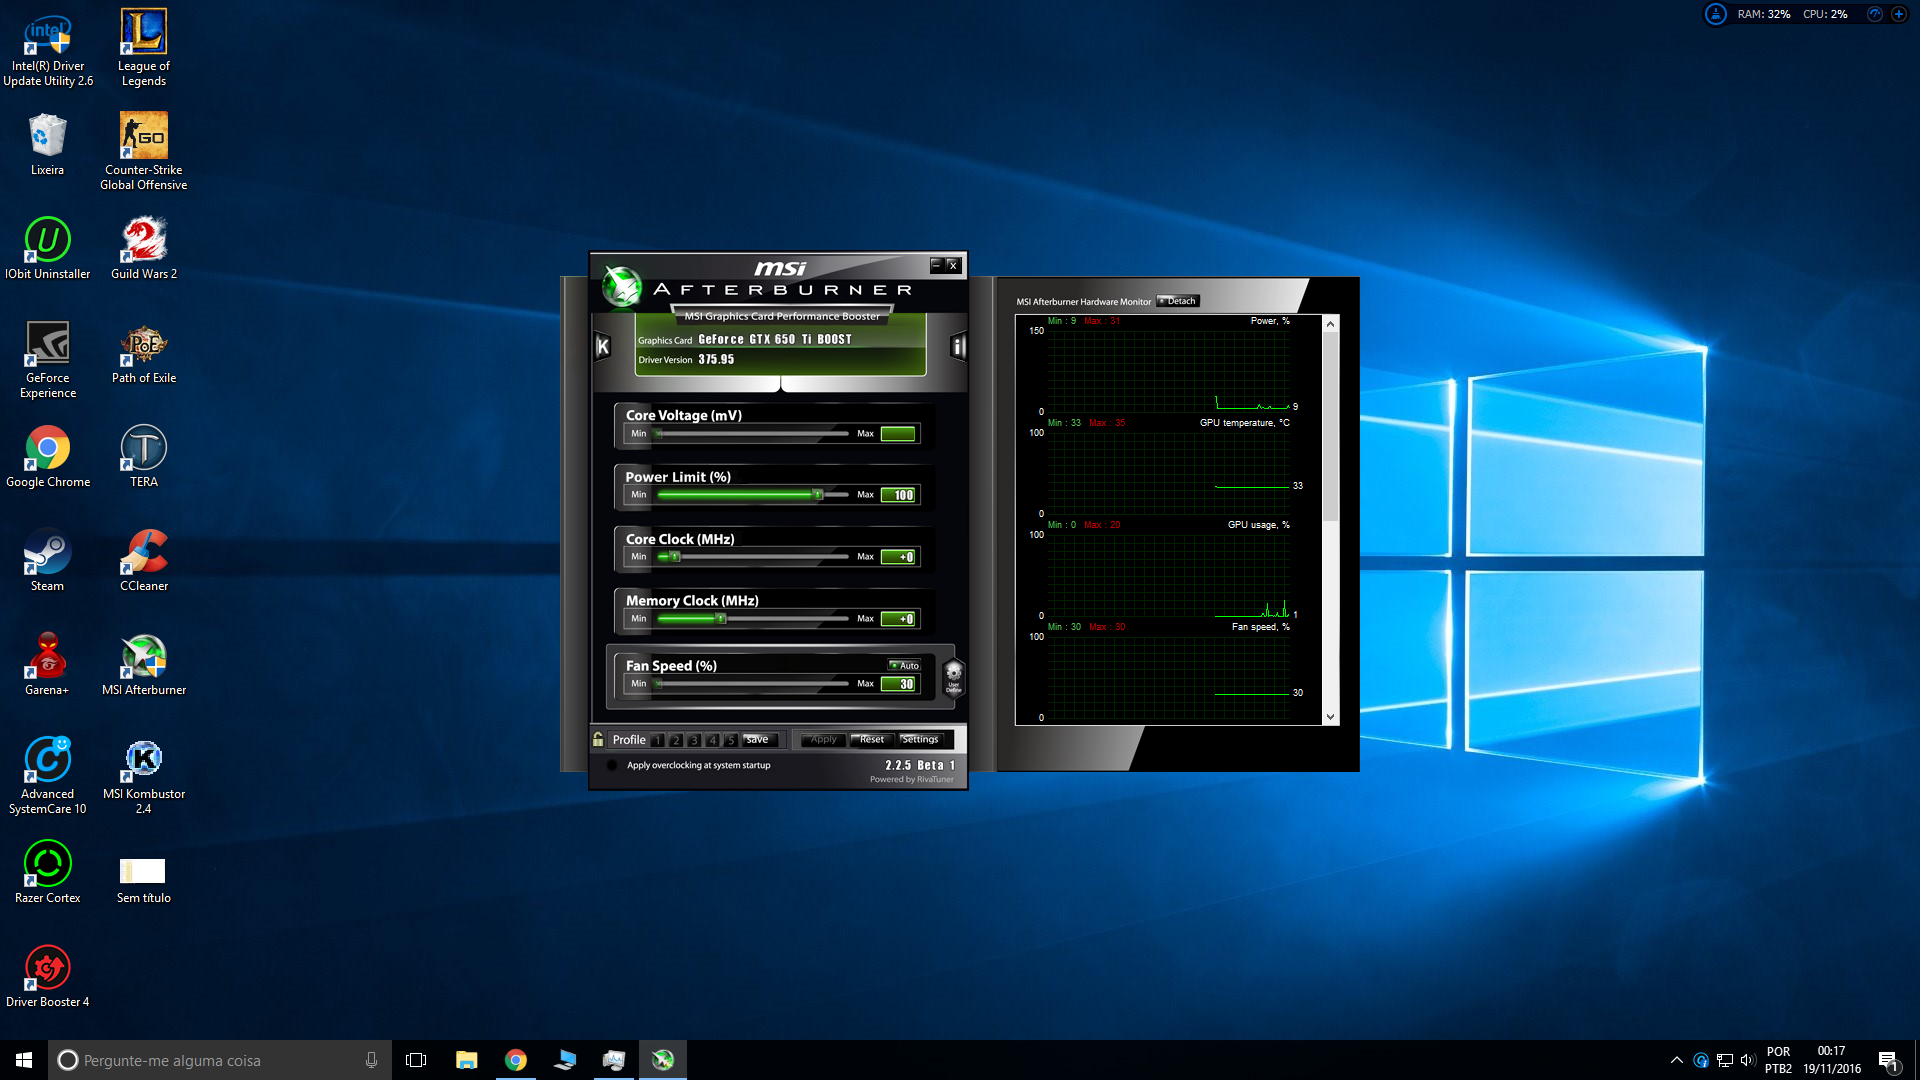This screenshot has height=1080, width=1920.
Task: Open IObit Uninstaller desktop icon
Action: (47, 249)
